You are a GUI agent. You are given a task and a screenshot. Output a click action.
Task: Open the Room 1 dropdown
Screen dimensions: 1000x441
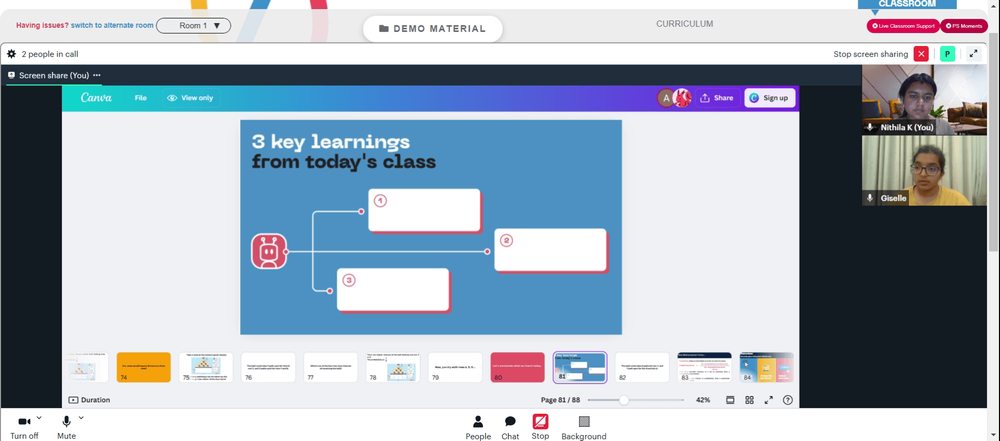pyautogui.click(x=193, y=26)
